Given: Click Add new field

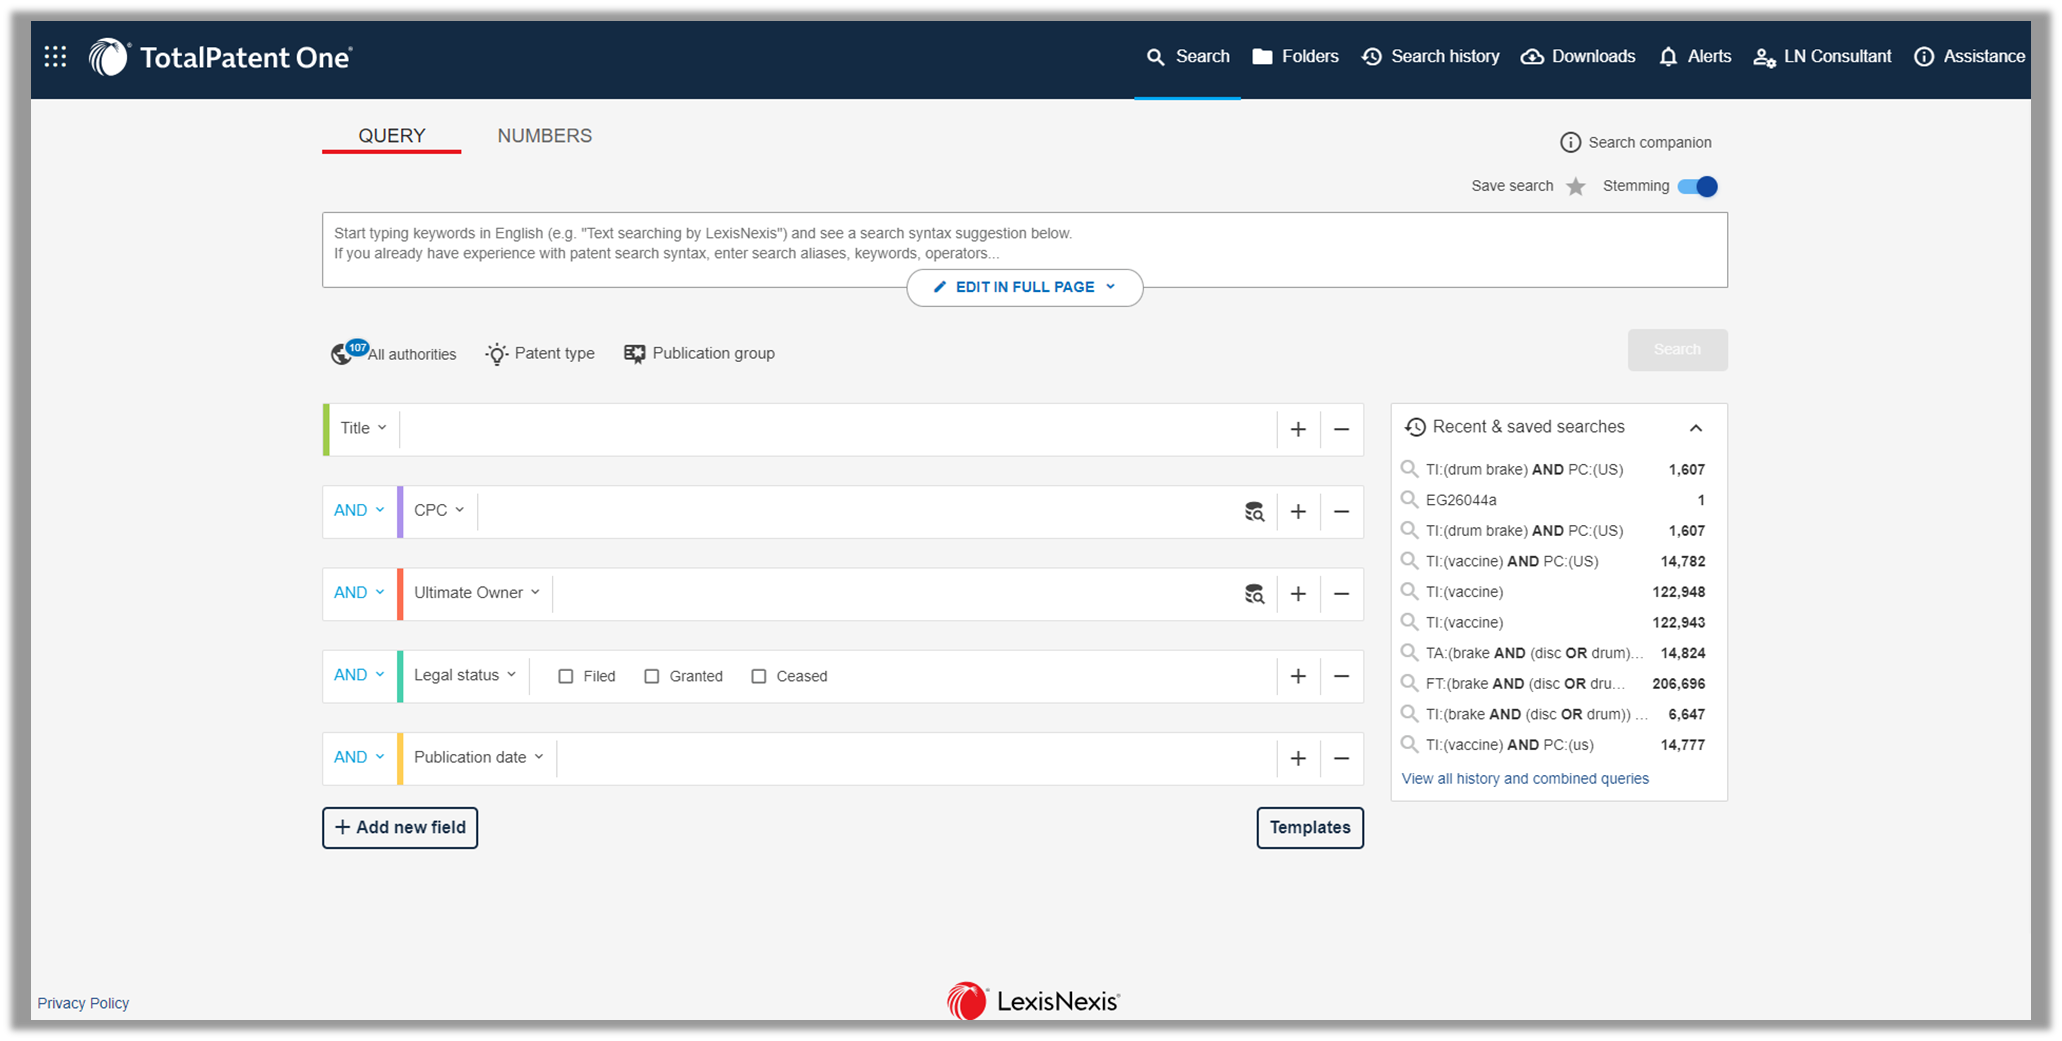Looking at the screenshot, I should pyautogui.click(x=400, y=827).
